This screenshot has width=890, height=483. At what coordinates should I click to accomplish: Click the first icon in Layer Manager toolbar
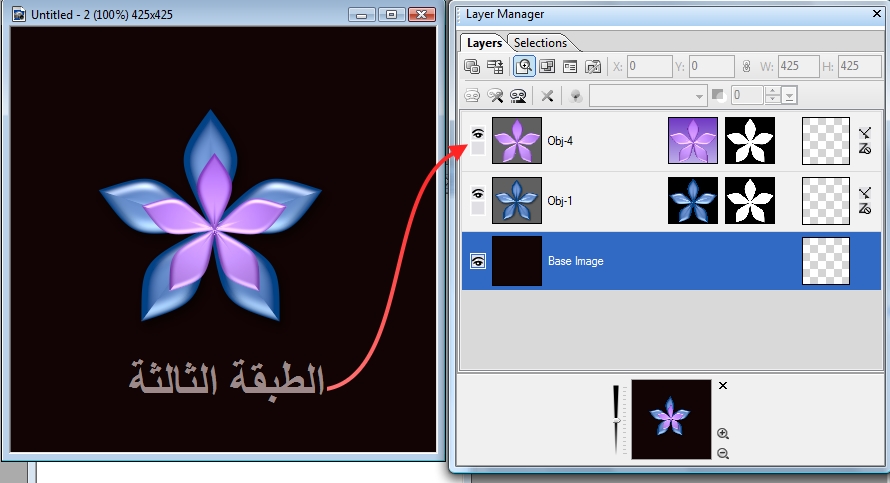coord(471,67)
